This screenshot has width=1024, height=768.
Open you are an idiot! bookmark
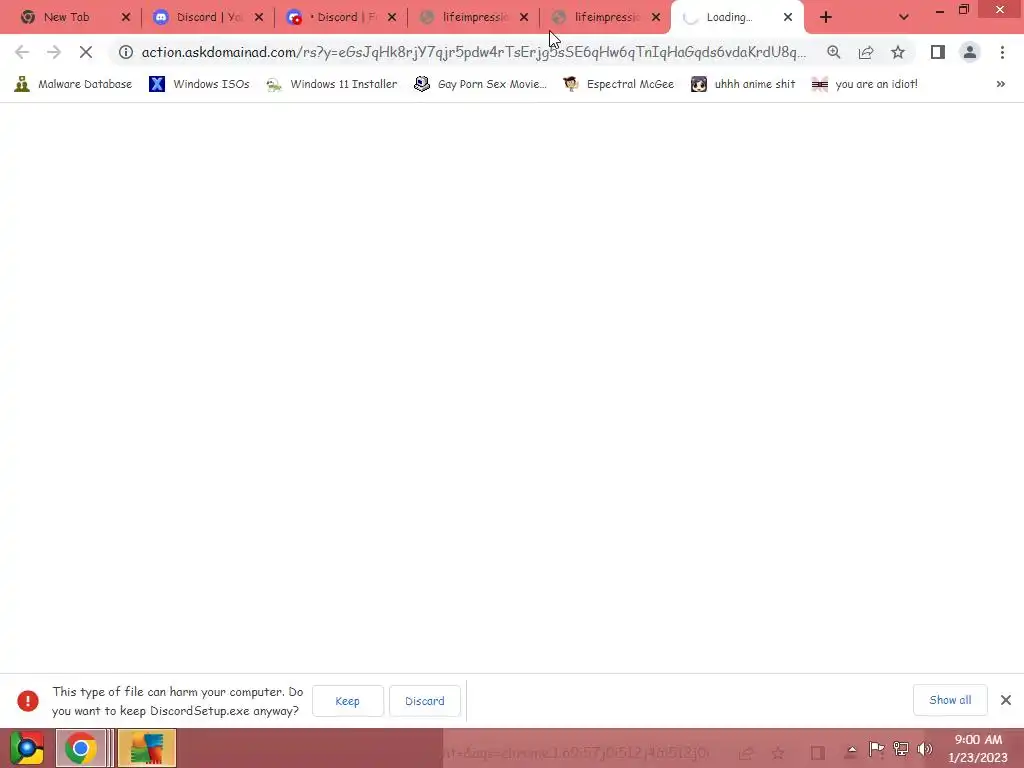(x=865, y=84)
